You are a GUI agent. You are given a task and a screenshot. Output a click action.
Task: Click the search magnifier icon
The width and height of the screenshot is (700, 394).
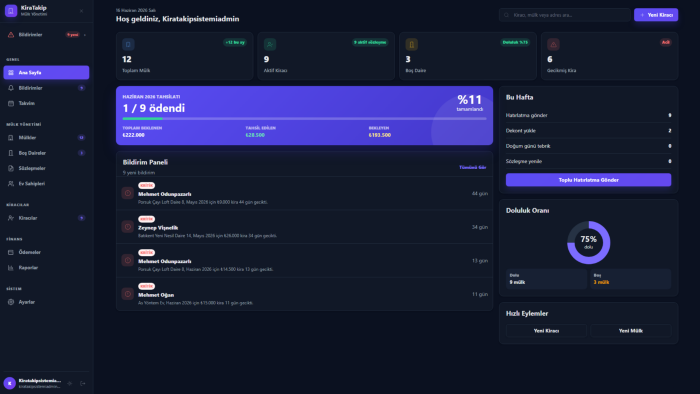(x=506, y=15)
